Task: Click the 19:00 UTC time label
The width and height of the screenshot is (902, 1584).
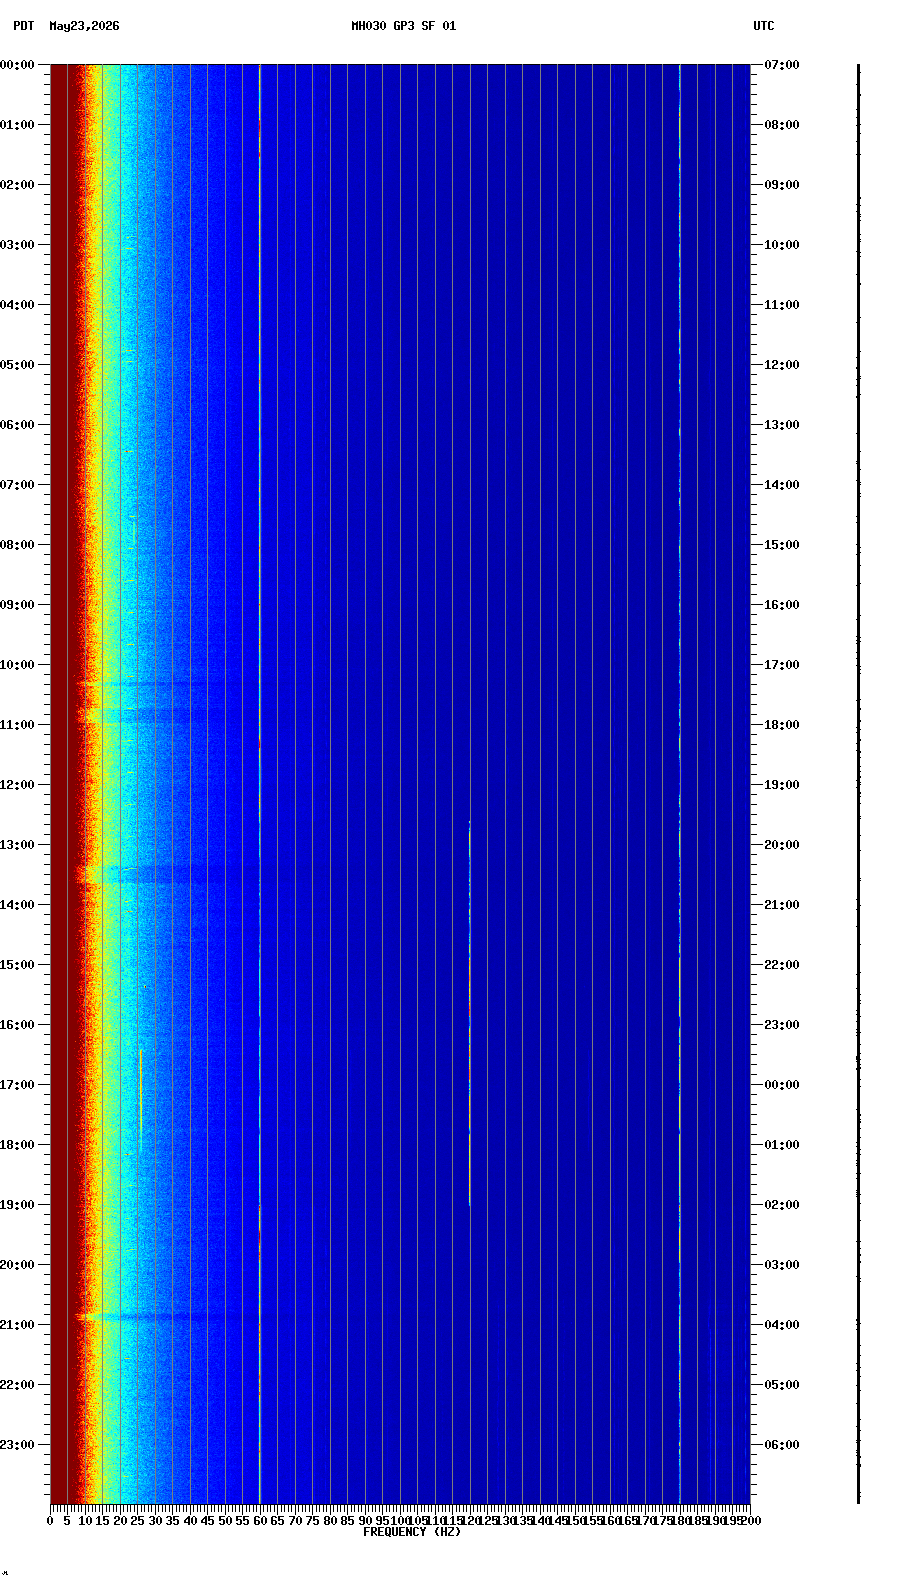Action: [x=782, y=785]
